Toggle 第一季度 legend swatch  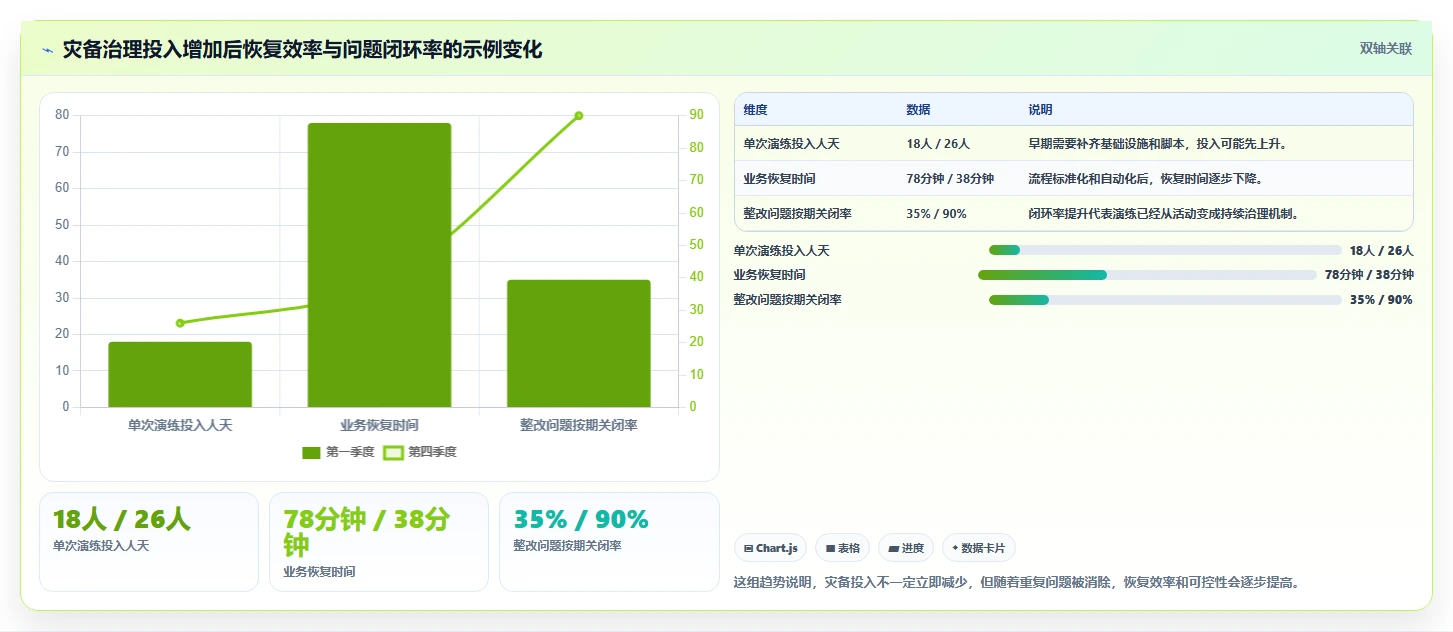click(x=311, y=452)
